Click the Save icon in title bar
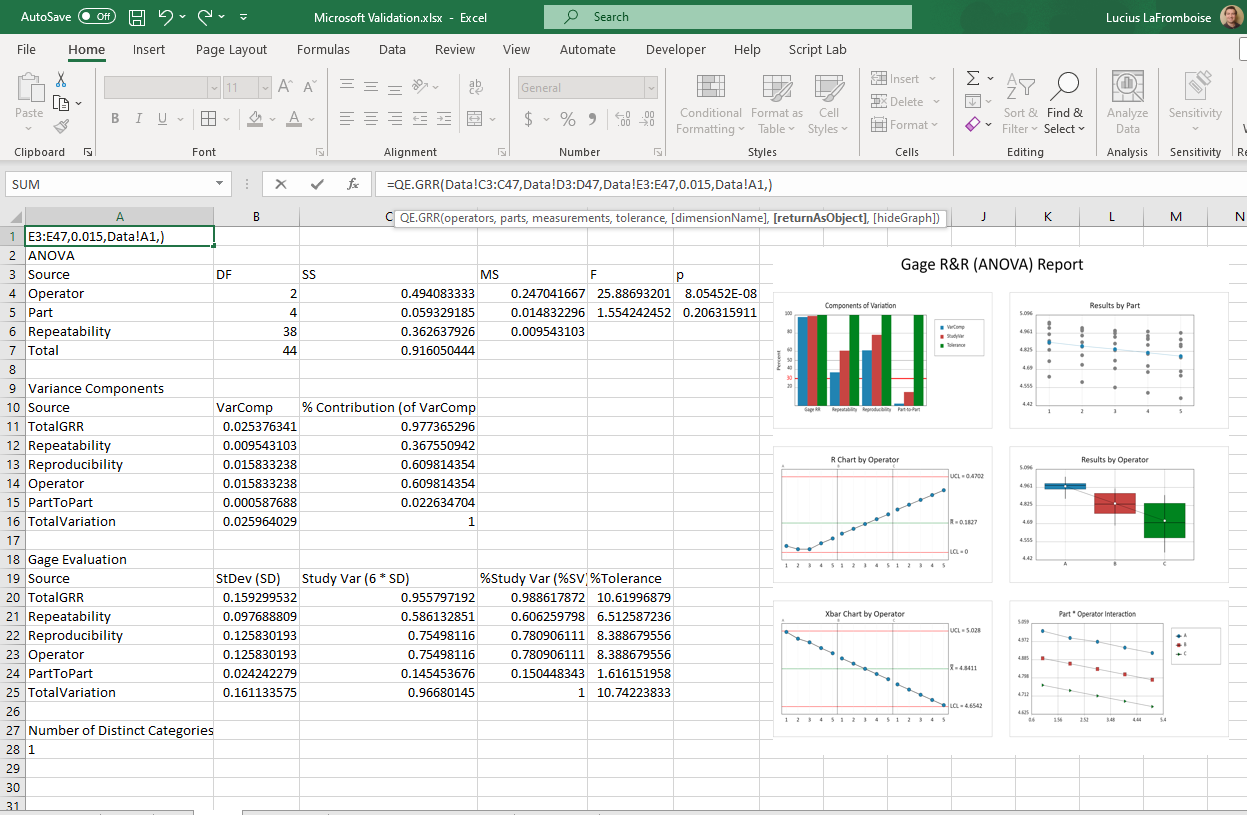Image resolution: width=1247 pixels, height=815 pixels. (137, 17)
